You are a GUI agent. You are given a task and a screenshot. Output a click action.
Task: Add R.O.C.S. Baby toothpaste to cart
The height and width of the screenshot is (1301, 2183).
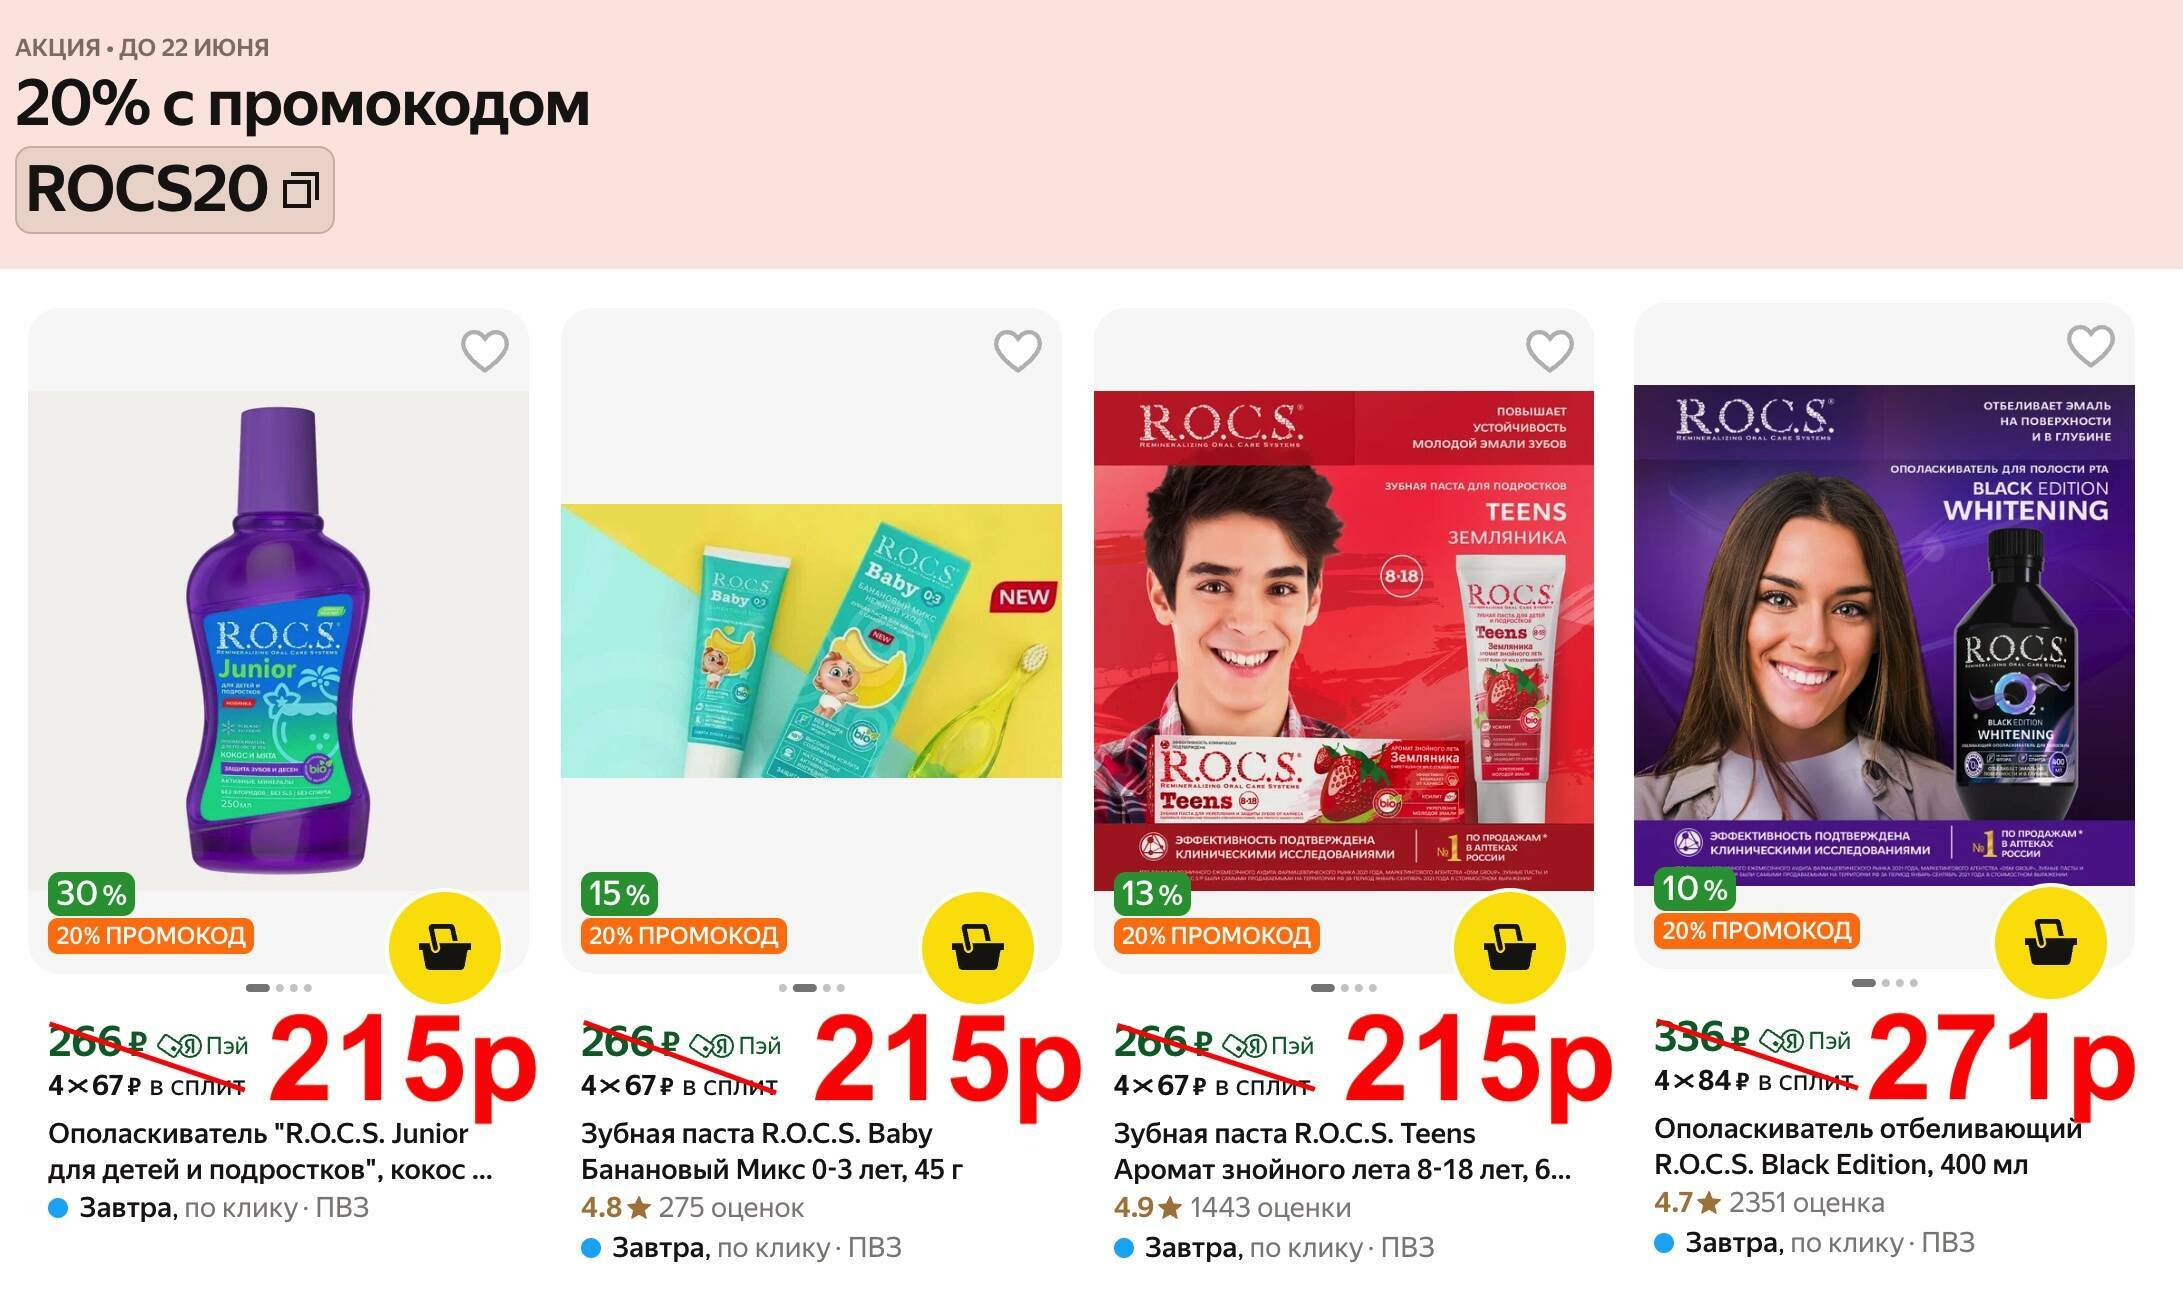tap(978, 947)
